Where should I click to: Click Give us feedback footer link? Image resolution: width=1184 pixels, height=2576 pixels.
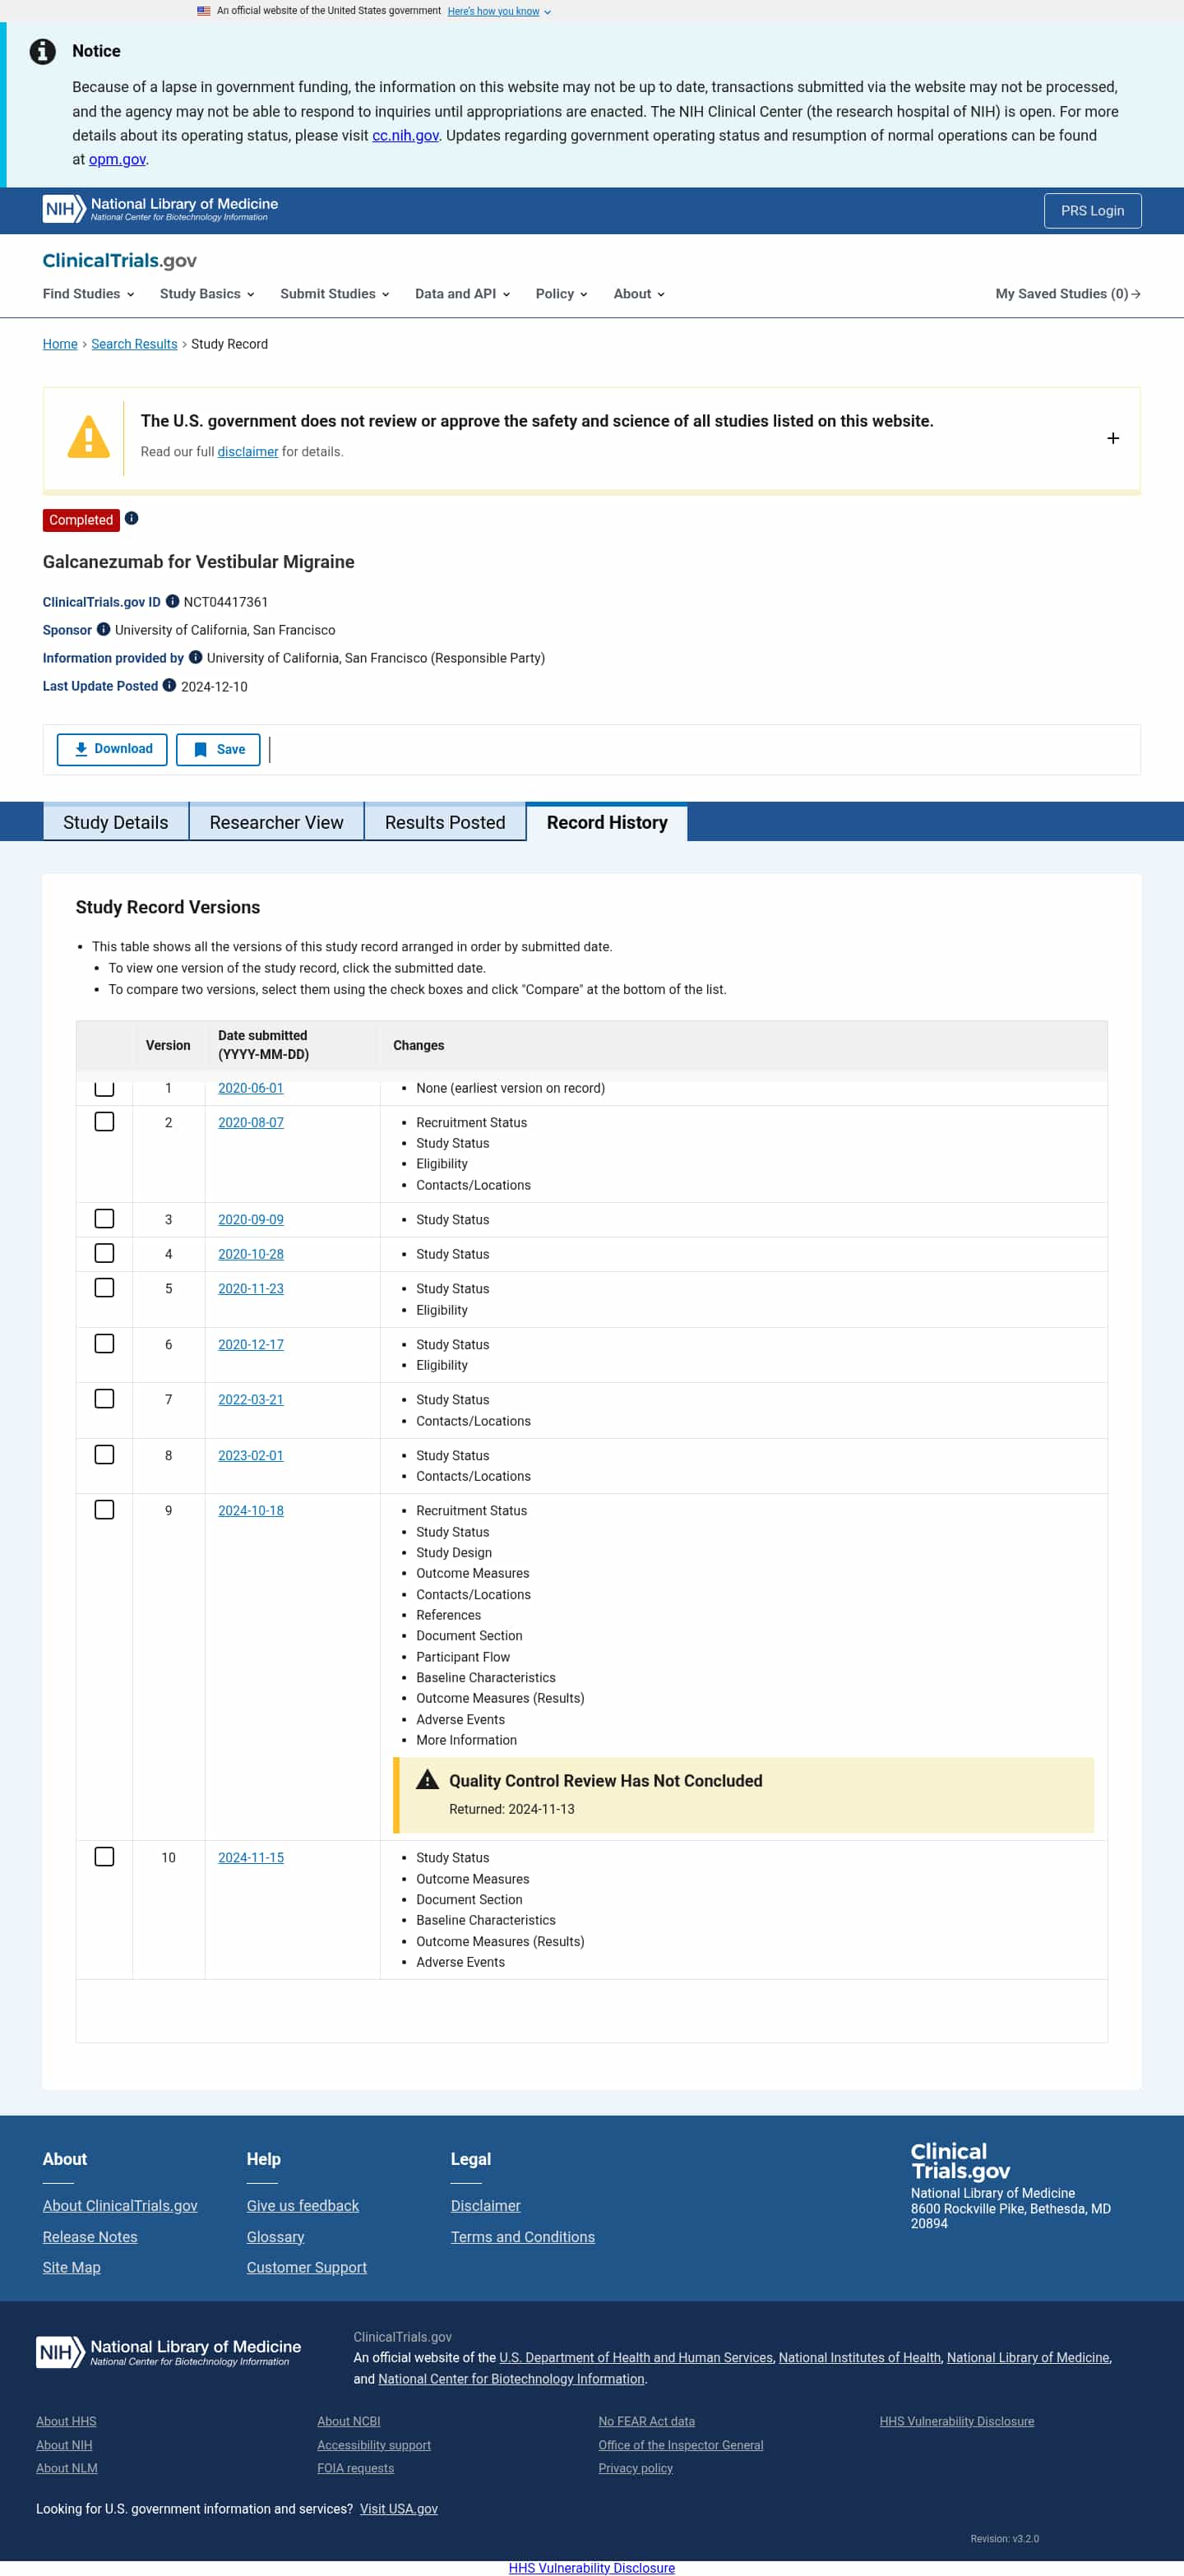pos(303,2205)
